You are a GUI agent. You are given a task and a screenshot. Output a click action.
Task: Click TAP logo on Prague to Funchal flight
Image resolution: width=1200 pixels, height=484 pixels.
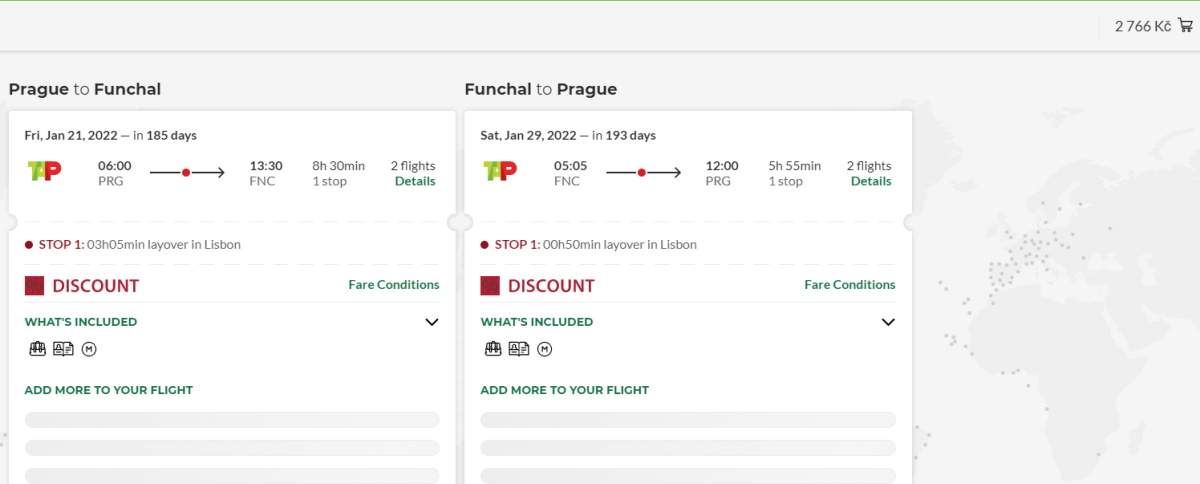45,171
